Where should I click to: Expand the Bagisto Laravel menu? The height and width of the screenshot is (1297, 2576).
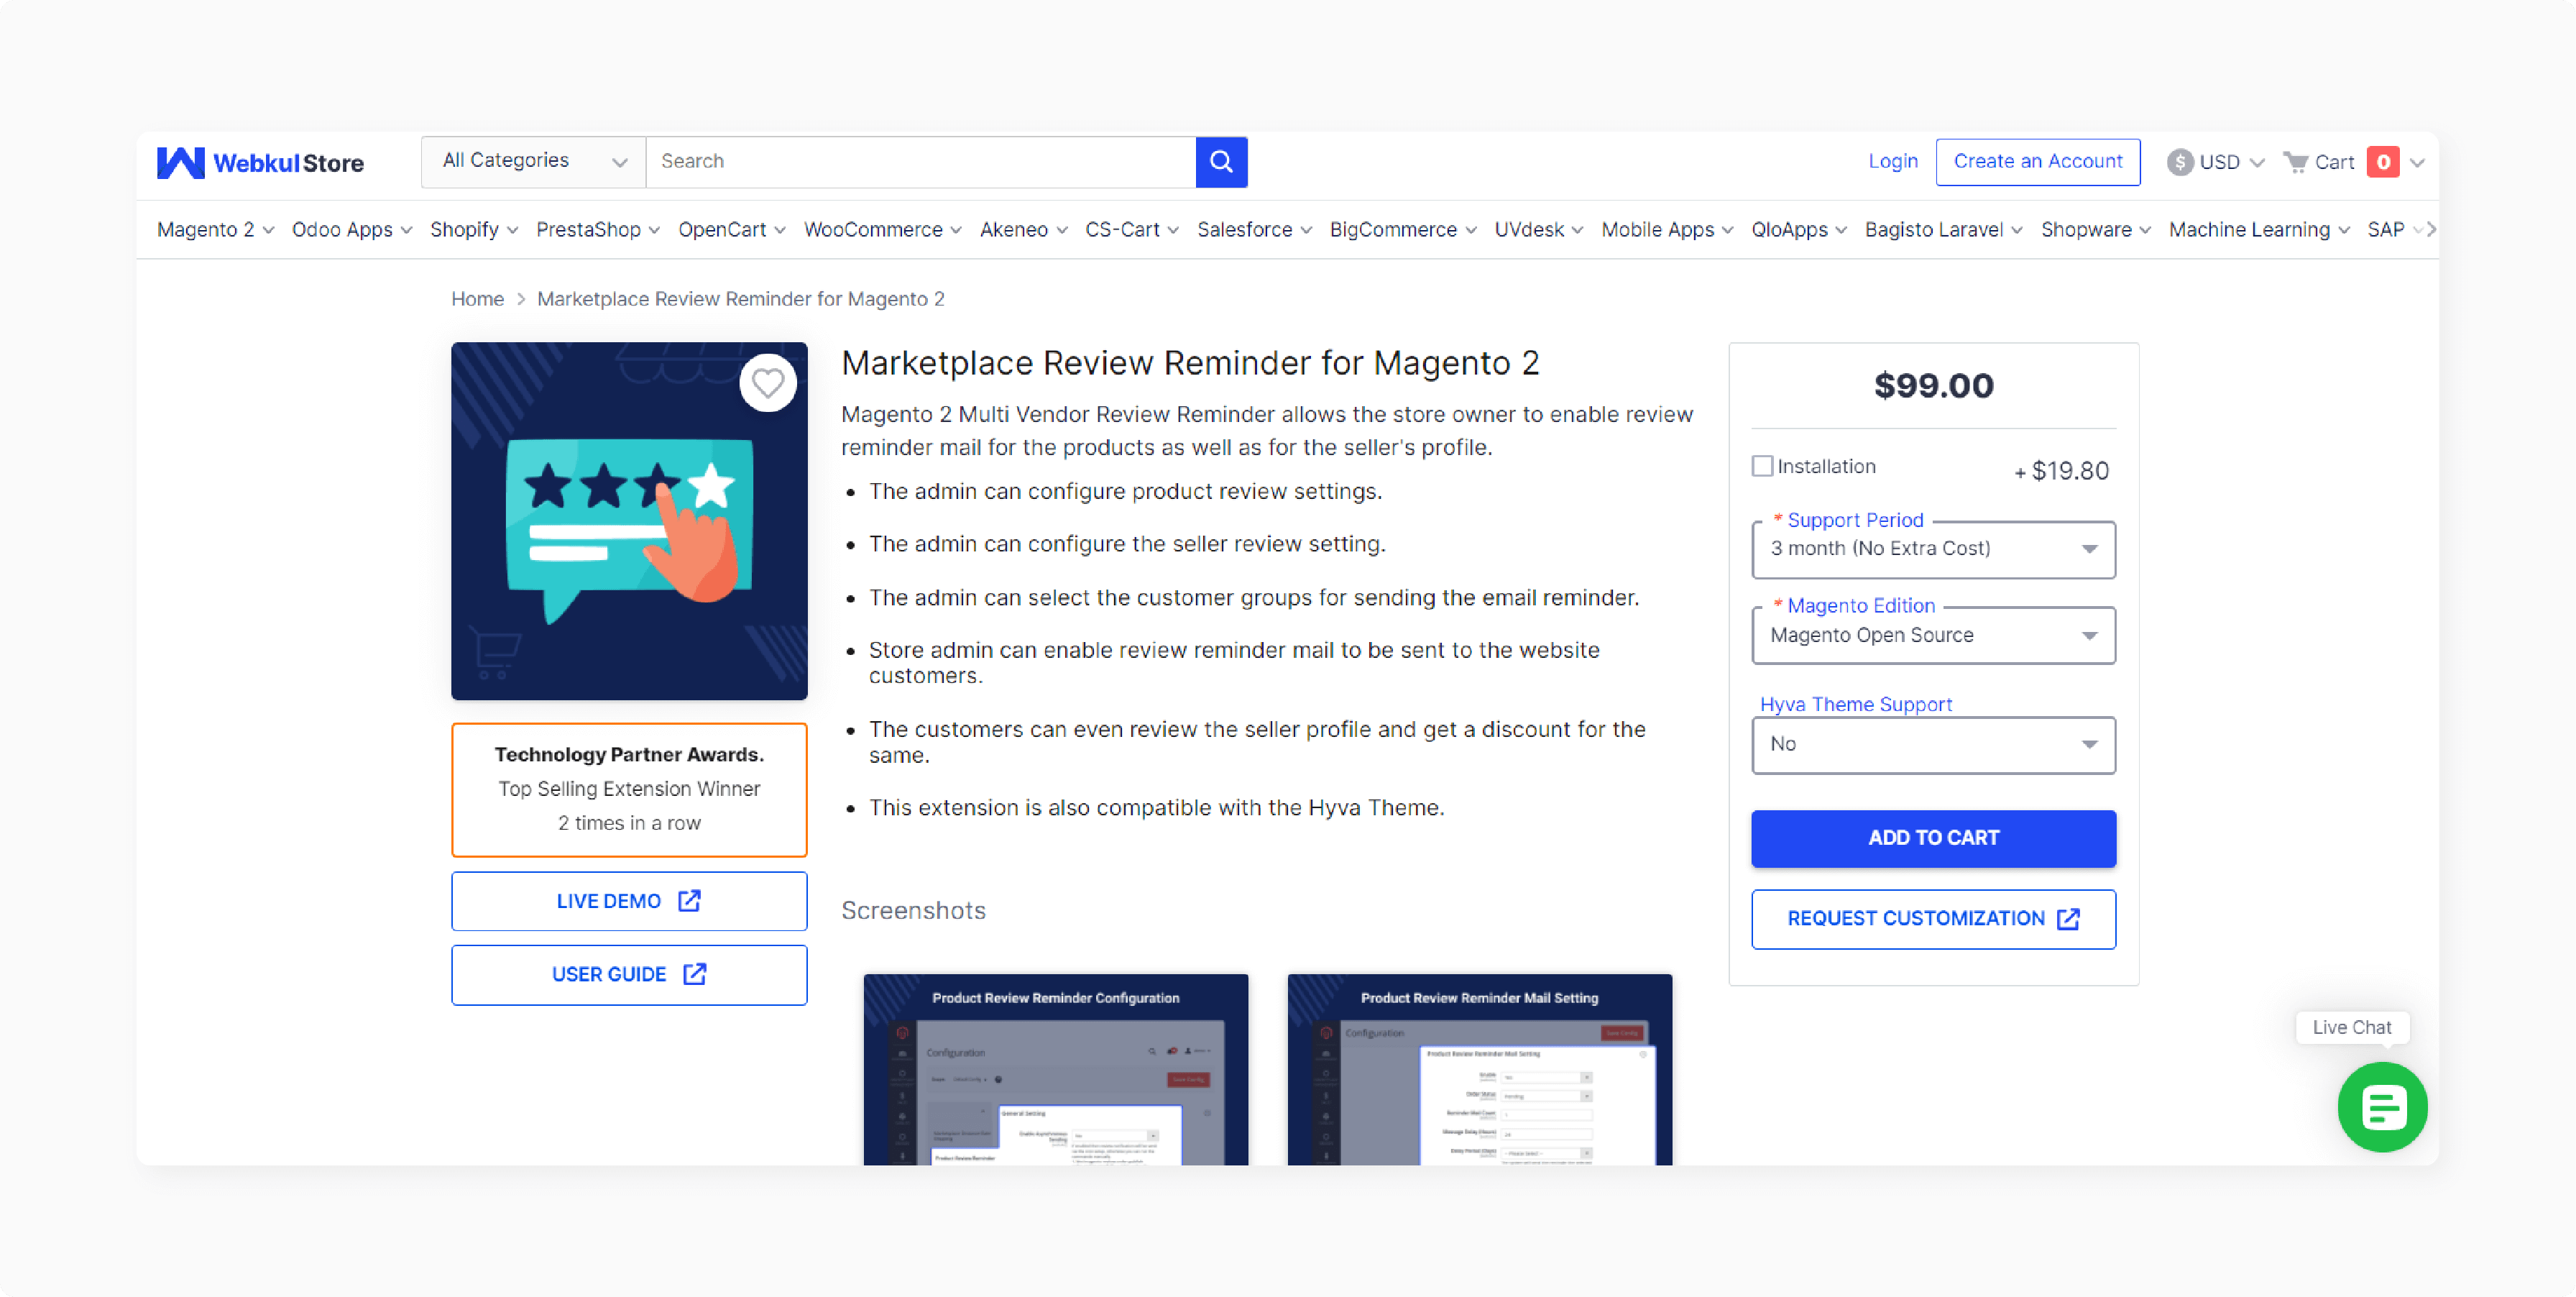click(1944, 230)
